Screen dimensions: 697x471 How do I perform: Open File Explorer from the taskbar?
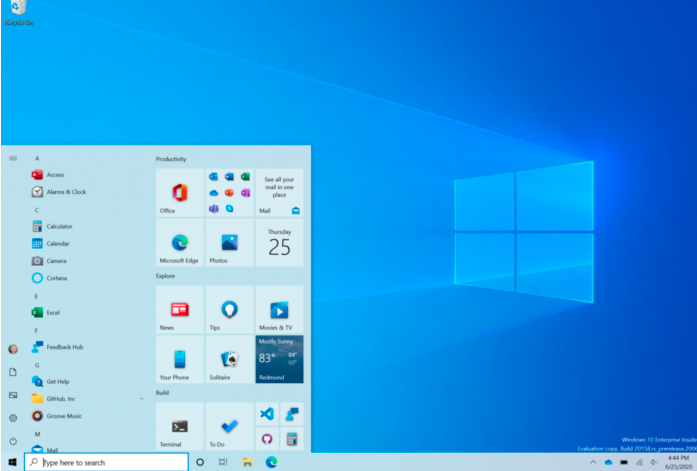click(247, 462)
